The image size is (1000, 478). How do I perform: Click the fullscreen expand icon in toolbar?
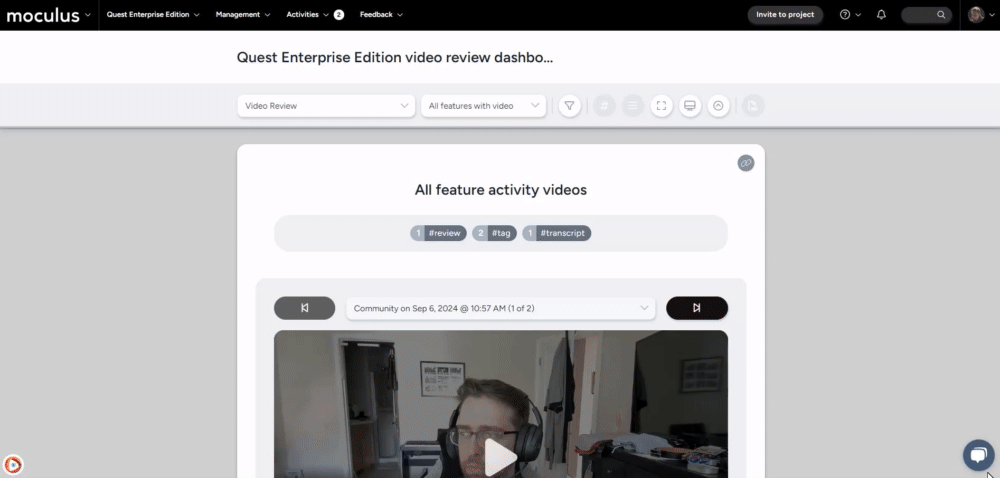(661, 105)
